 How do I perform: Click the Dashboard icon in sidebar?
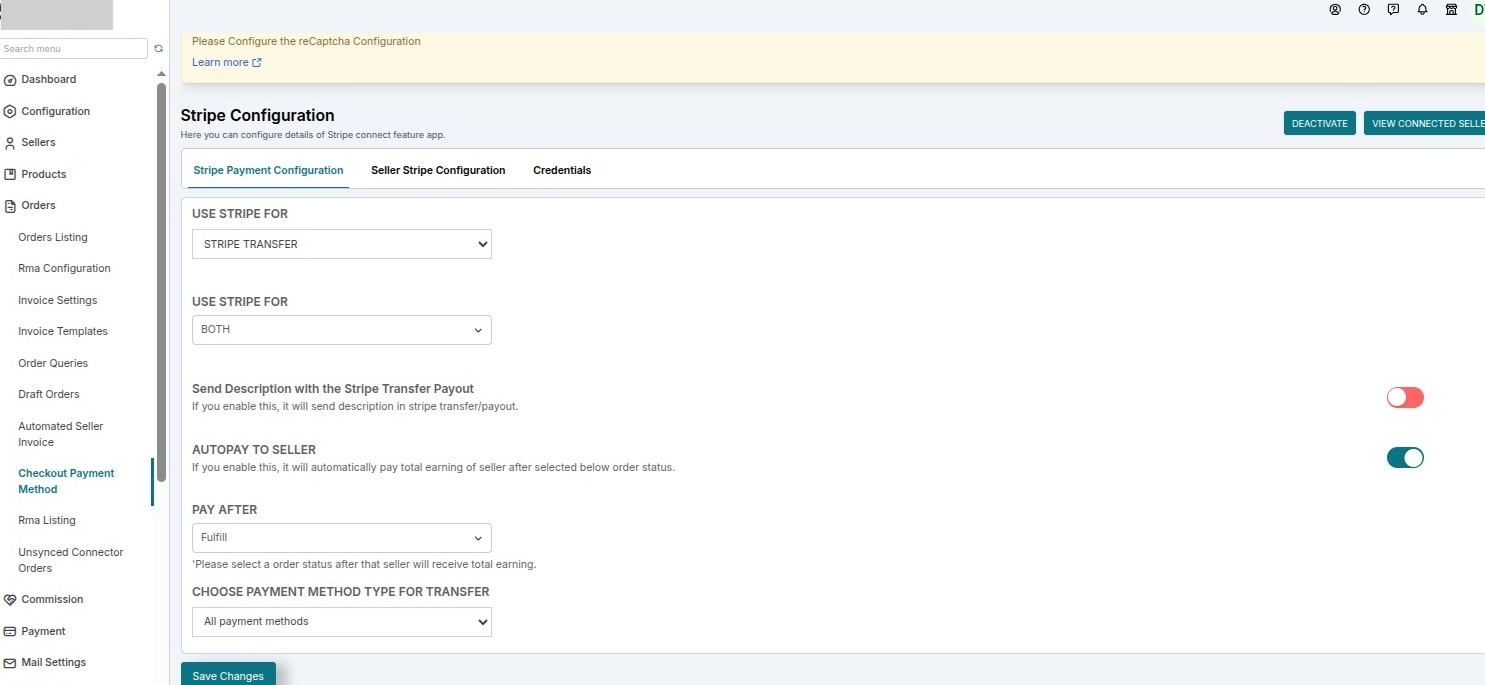coord(10,80)
